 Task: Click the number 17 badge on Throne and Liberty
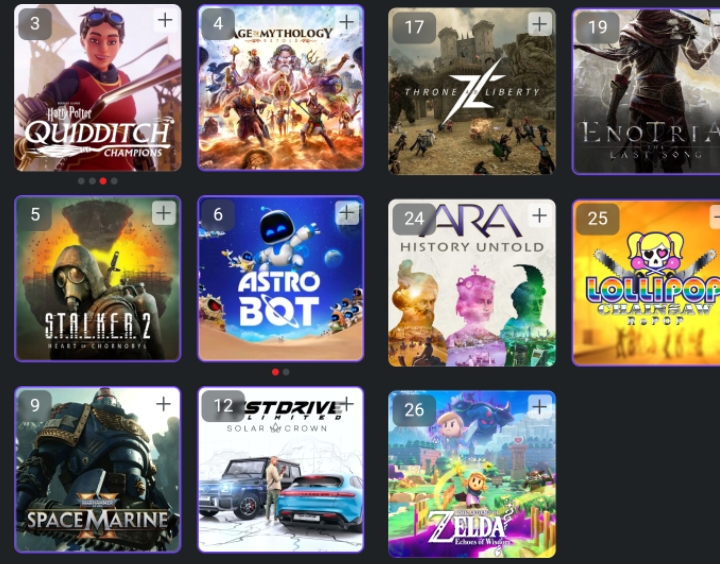pos(414,28)
